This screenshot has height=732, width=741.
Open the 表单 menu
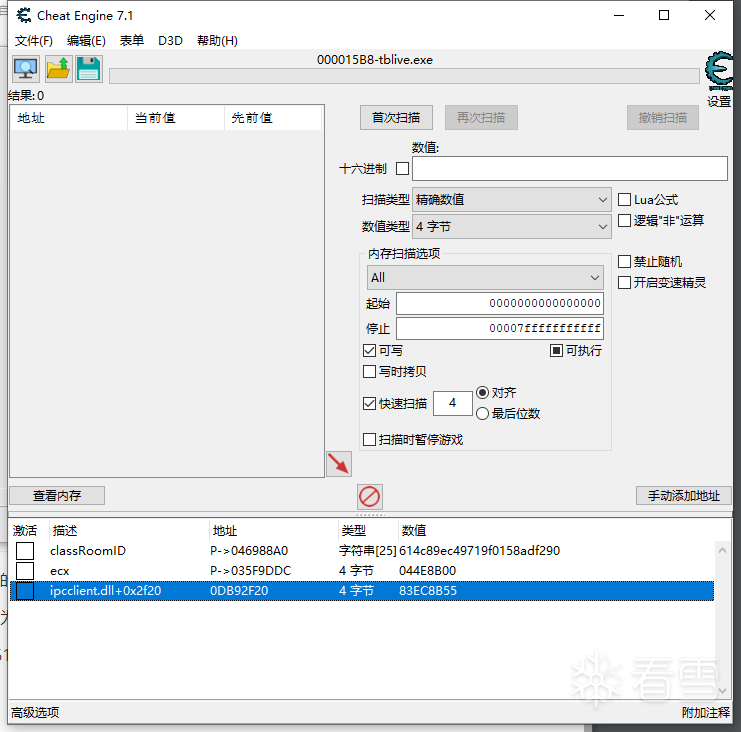tap(131, 41)
